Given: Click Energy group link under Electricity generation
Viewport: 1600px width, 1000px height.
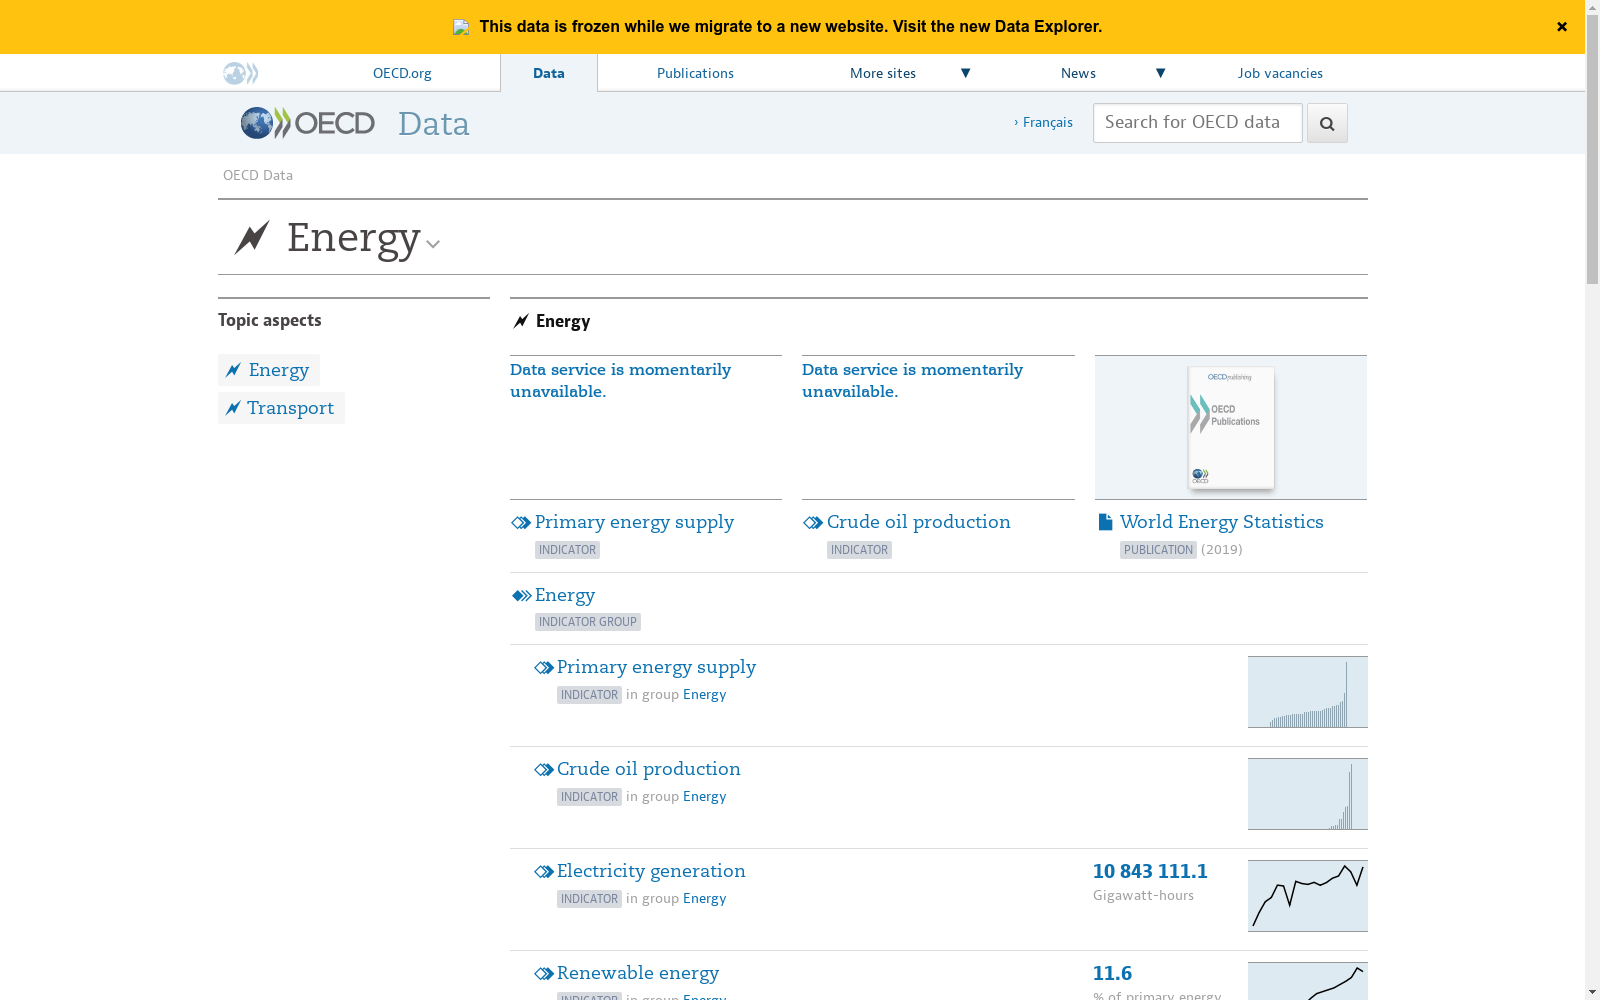Looking at the screenshot, I should (704, 899).
